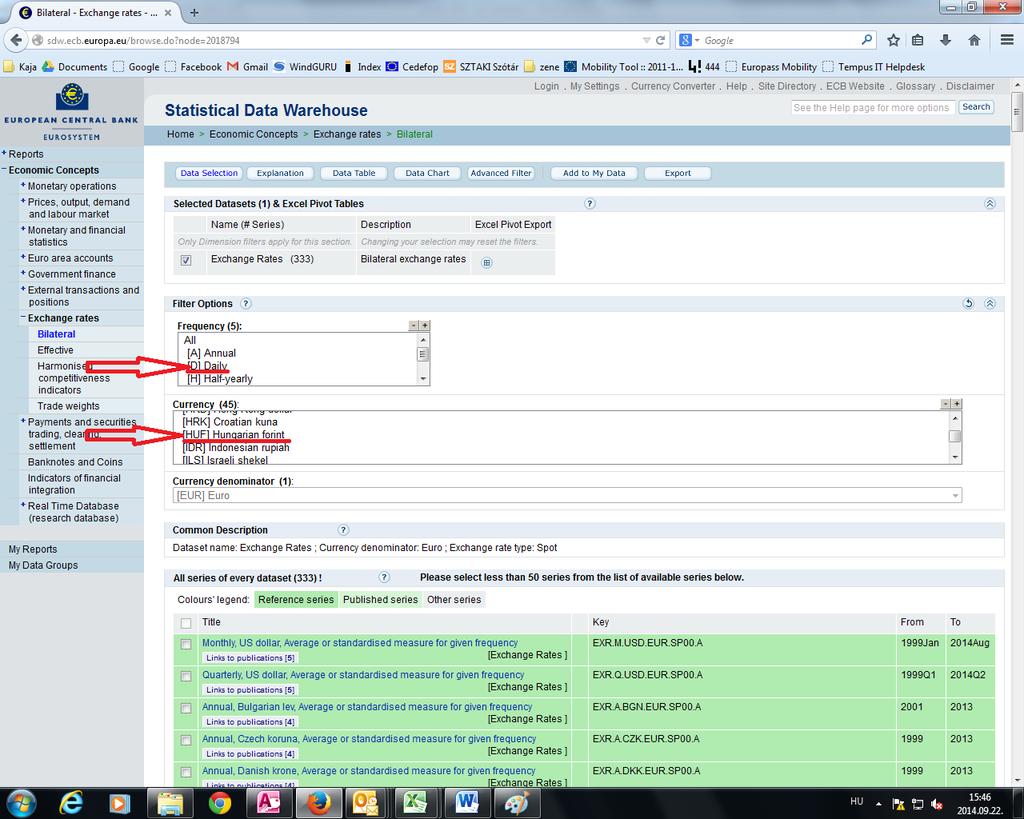The height and width of the screenshot is (819, 1024).
Task: Collapse the Economic Concepts tree node
Action: 4,170
